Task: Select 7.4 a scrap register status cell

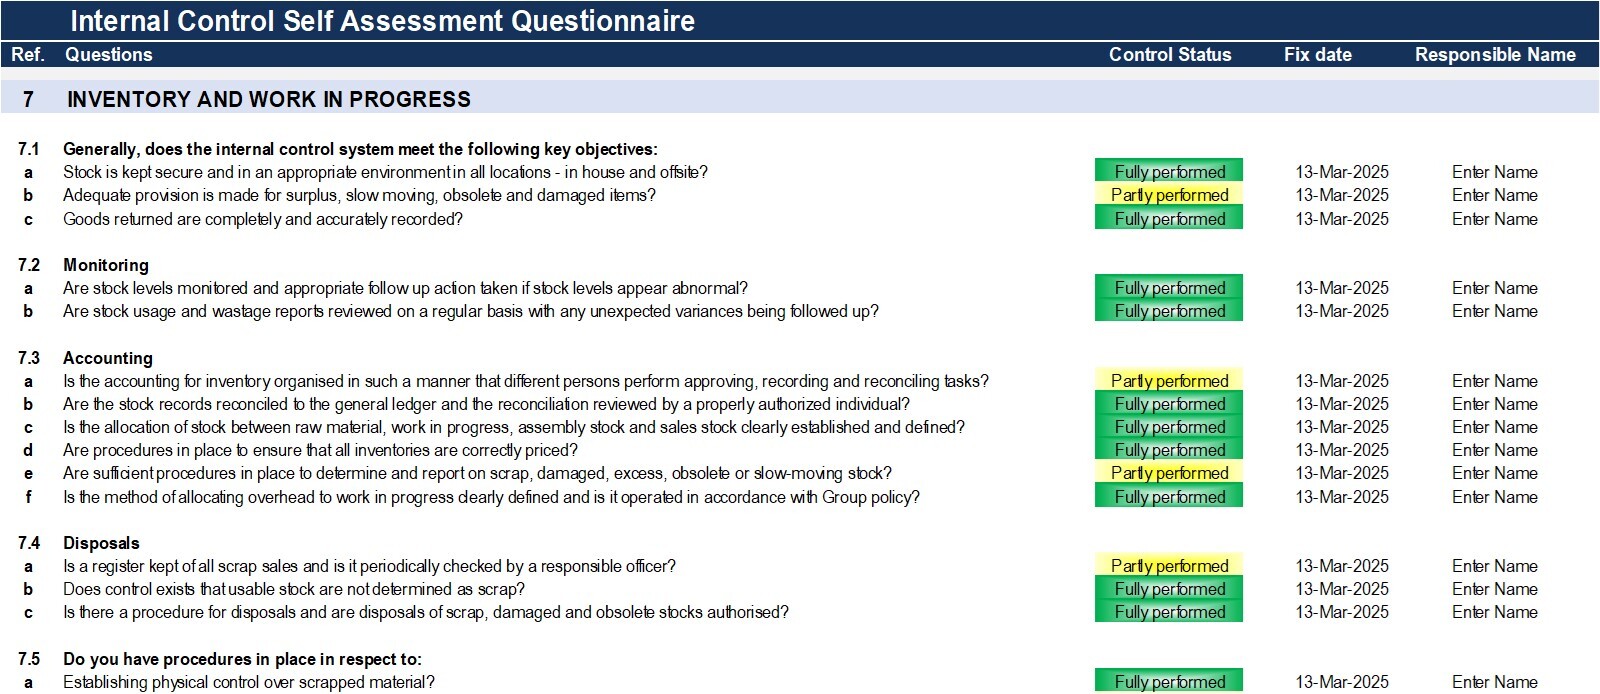Action: (x=1169, y=565)
